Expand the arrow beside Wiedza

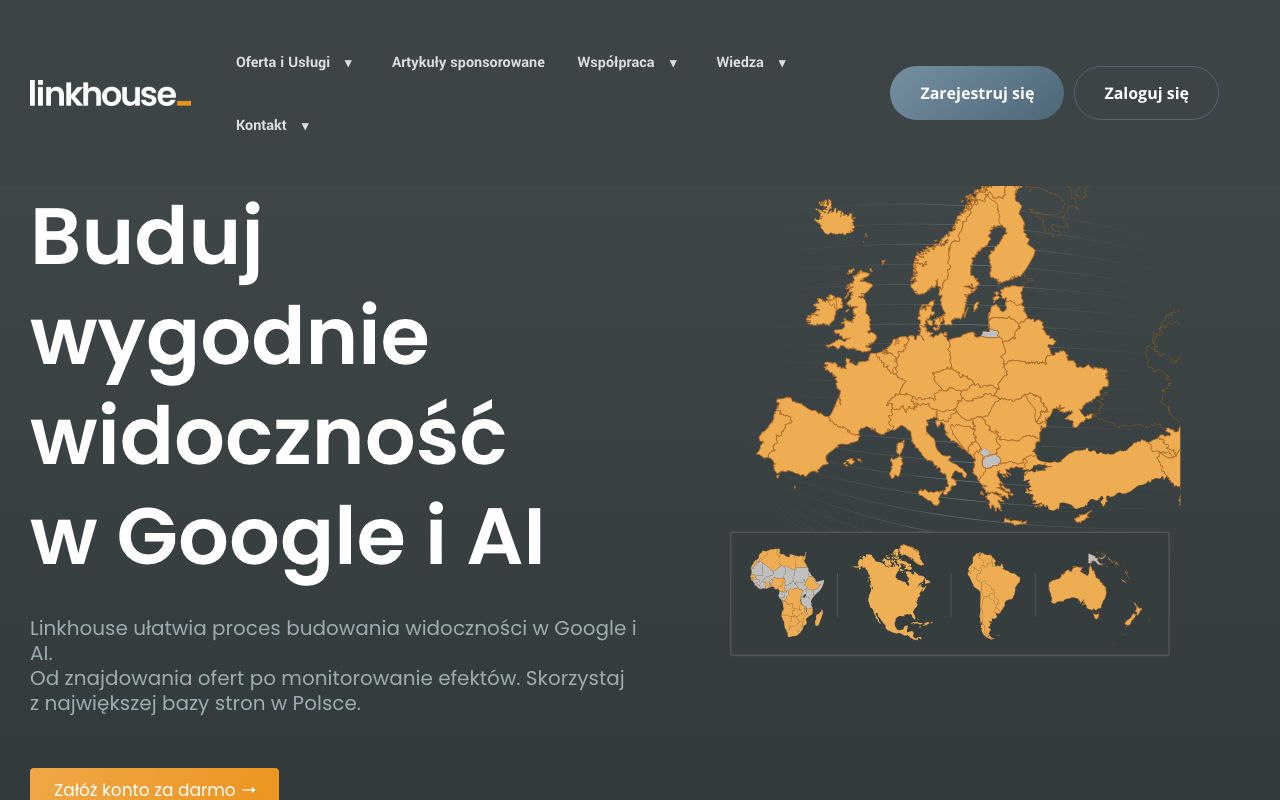click(x=782, y=63)
